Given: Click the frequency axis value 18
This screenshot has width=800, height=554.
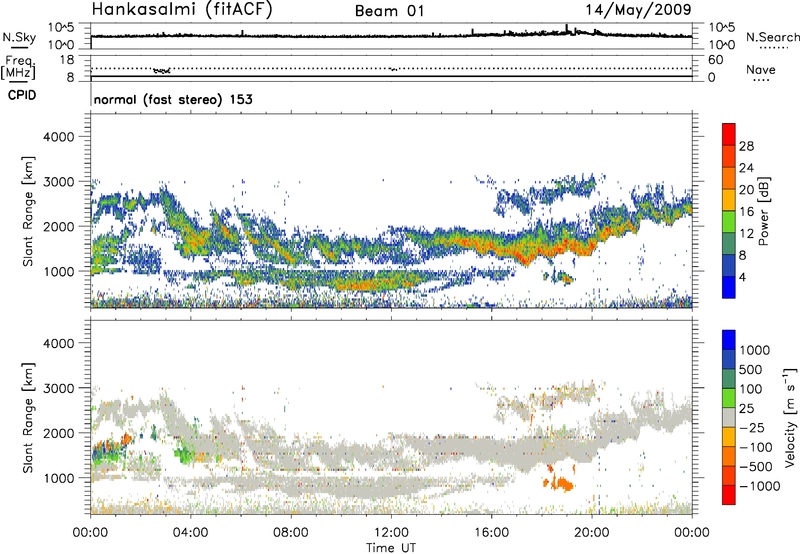Looking at the screenshot, I should [x=67, y=60].
